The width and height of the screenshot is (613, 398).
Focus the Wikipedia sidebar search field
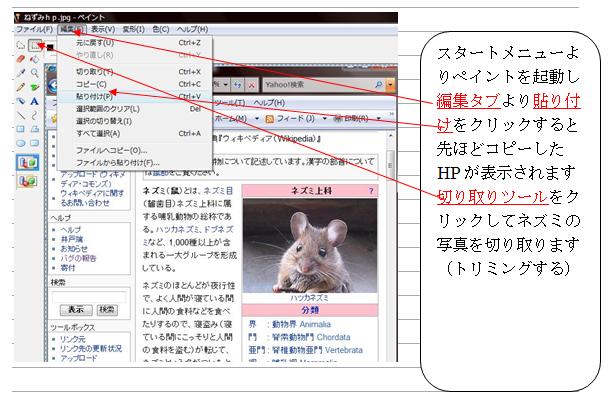(89, 298)
